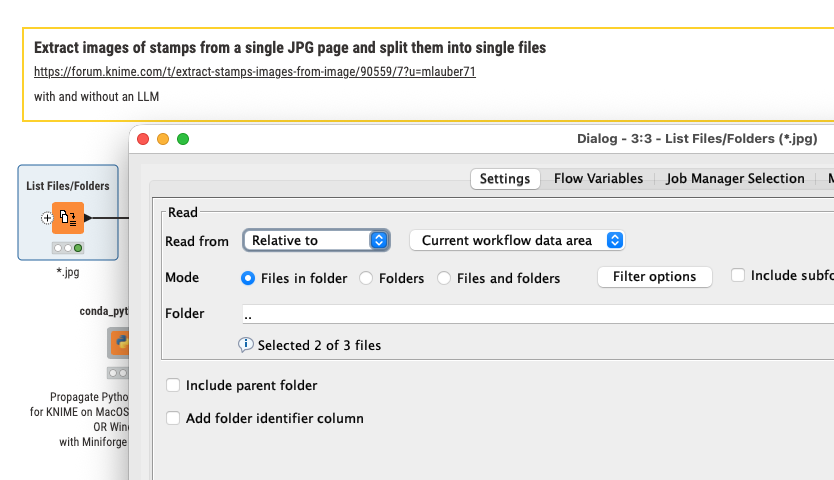Click the add-port plus icon on List Files/Folders node
This screenshot has width=834, height=480.
coord(46,217)
